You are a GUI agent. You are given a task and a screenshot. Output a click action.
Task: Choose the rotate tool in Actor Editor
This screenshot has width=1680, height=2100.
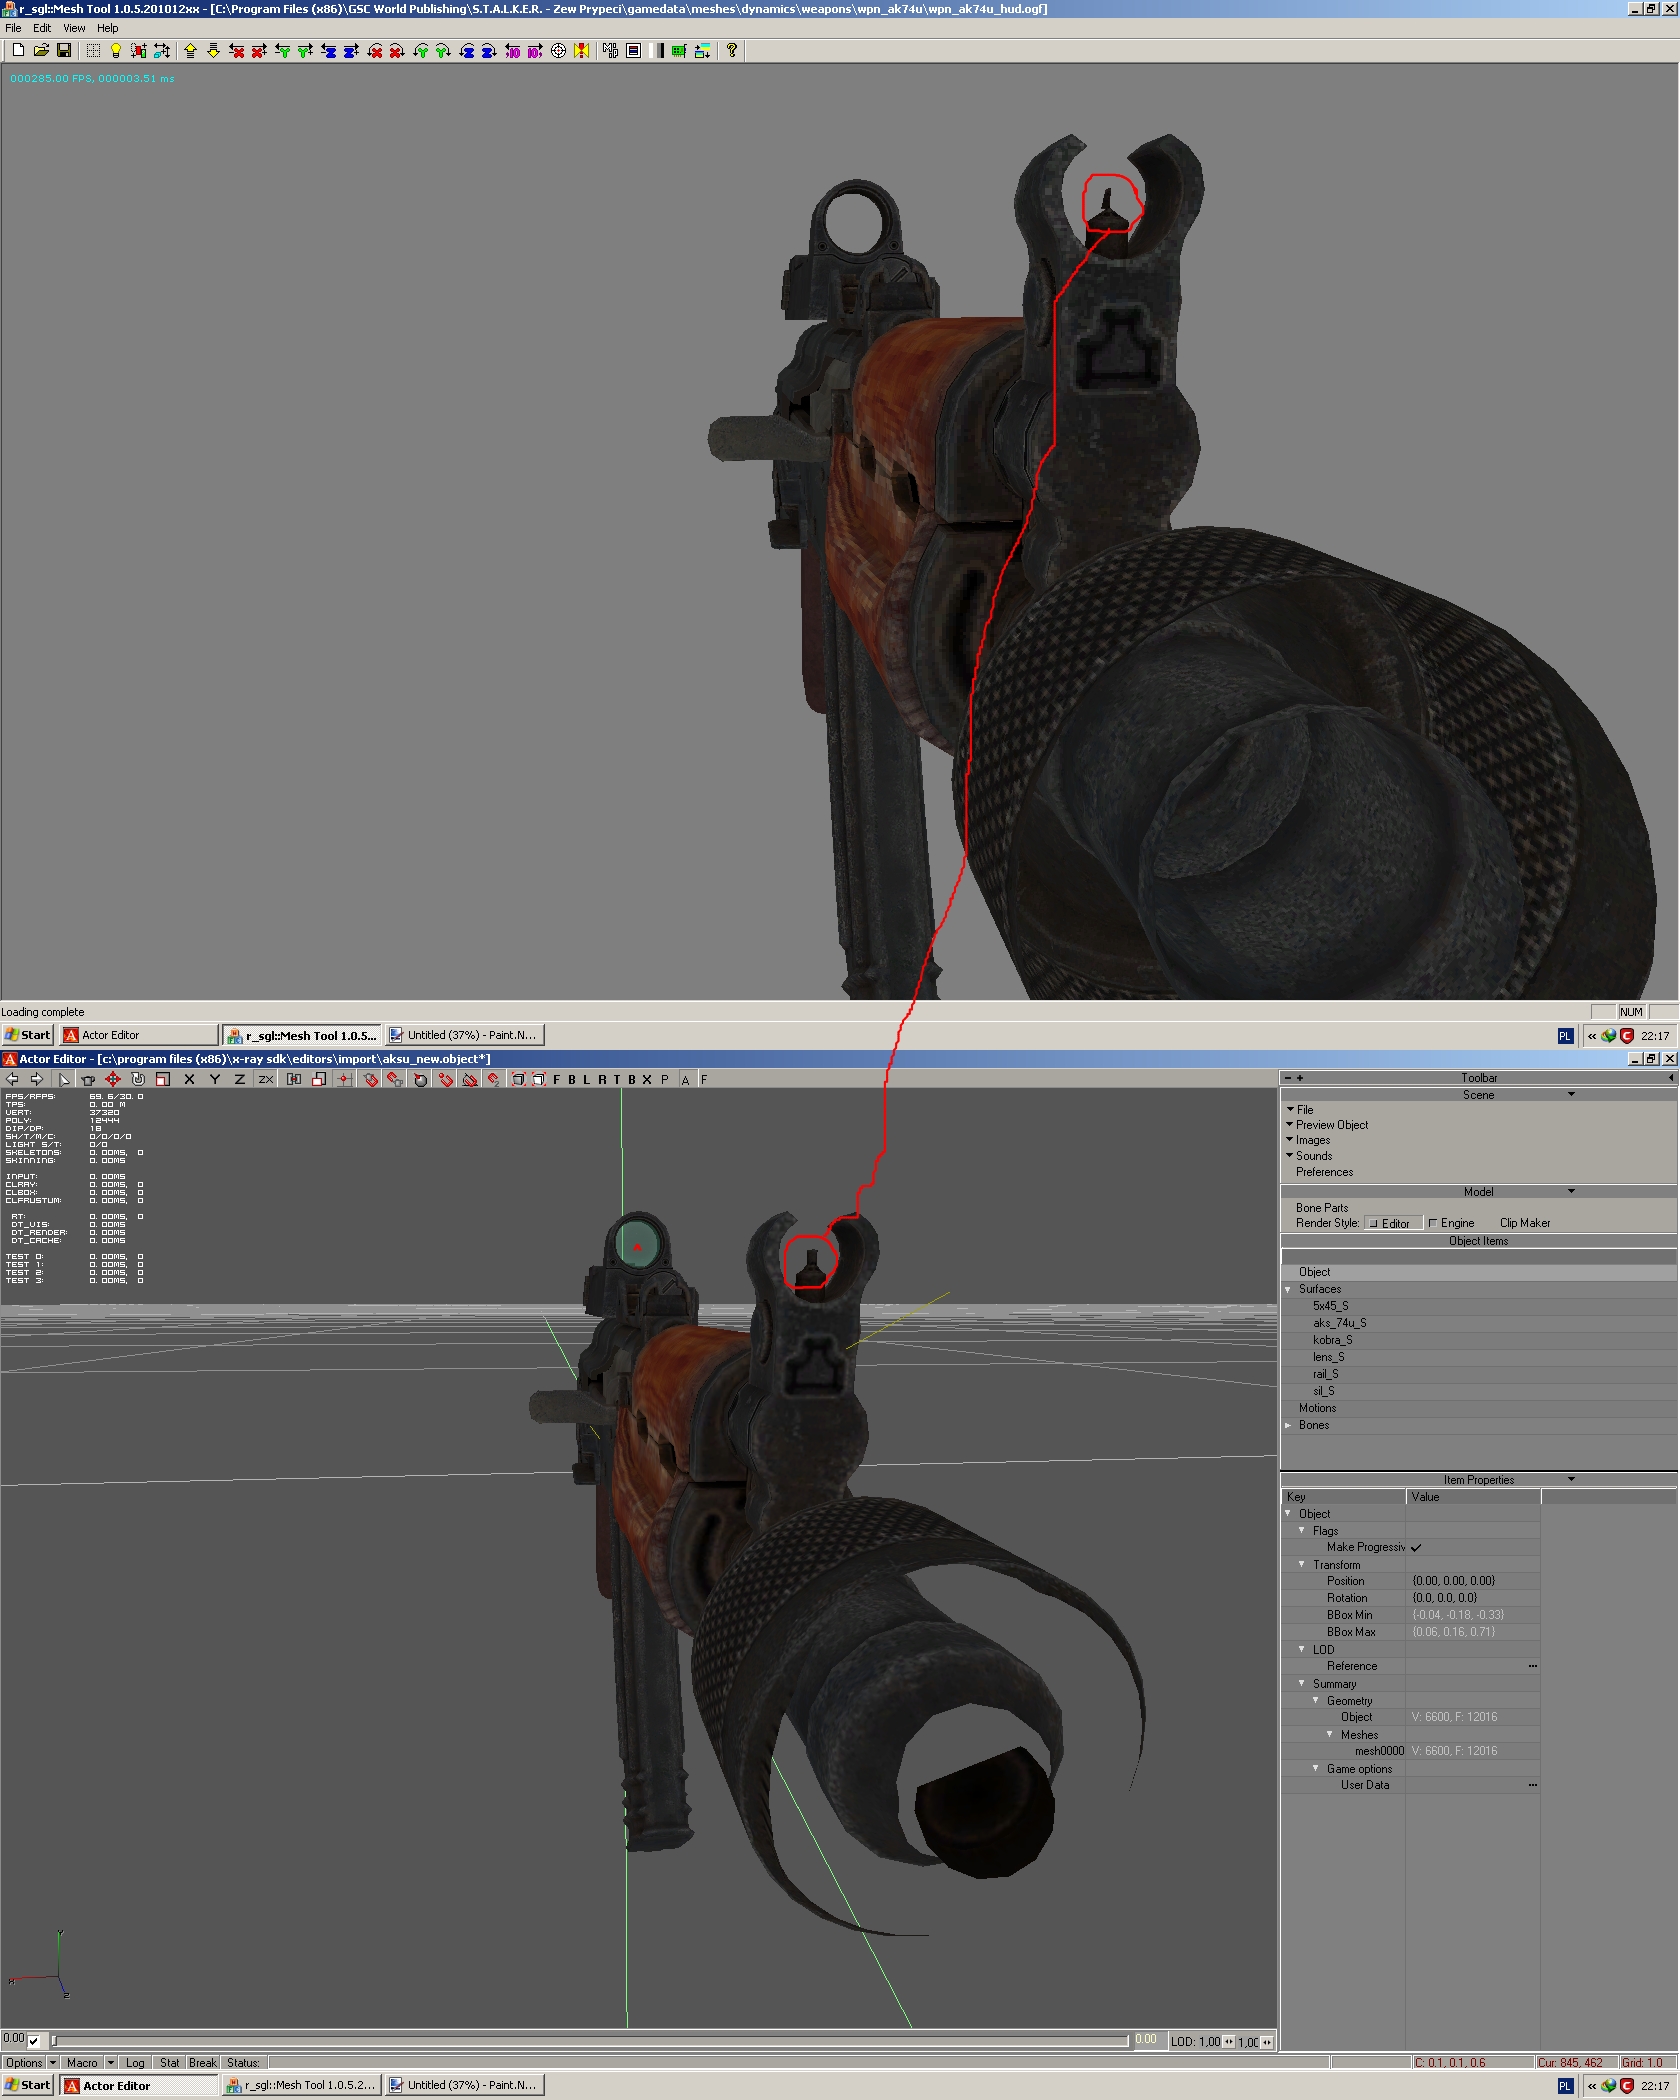138,1079
